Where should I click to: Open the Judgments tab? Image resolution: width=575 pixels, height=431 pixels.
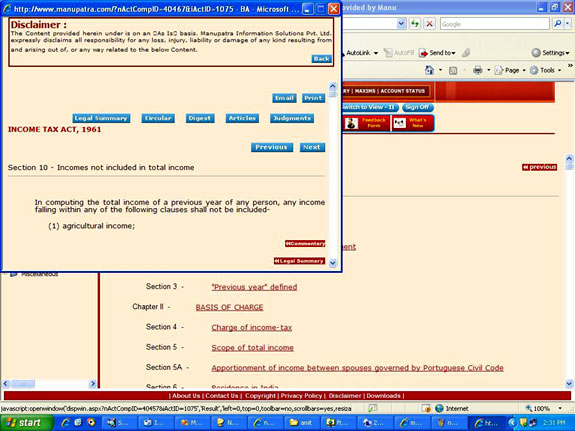[x=292, y=118]
